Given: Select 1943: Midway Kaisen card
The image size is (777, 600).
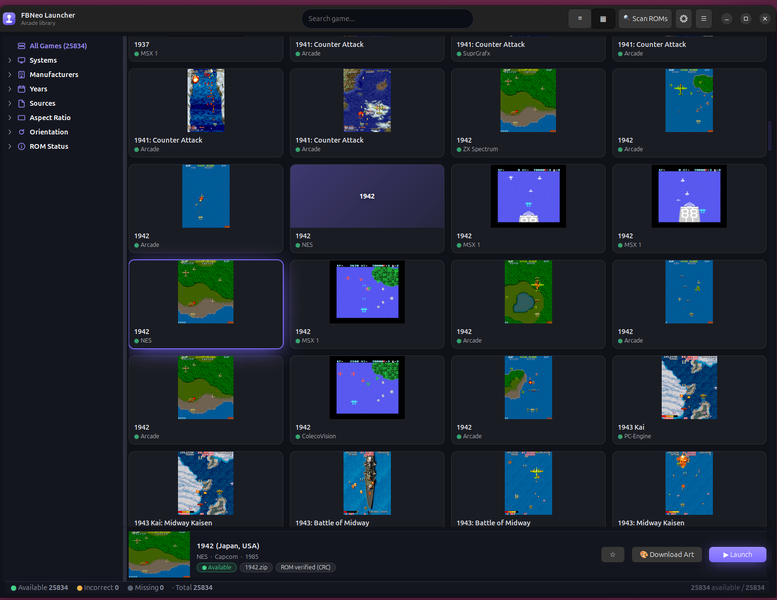Looking at the screenshot, I should (x=689, y=489).
